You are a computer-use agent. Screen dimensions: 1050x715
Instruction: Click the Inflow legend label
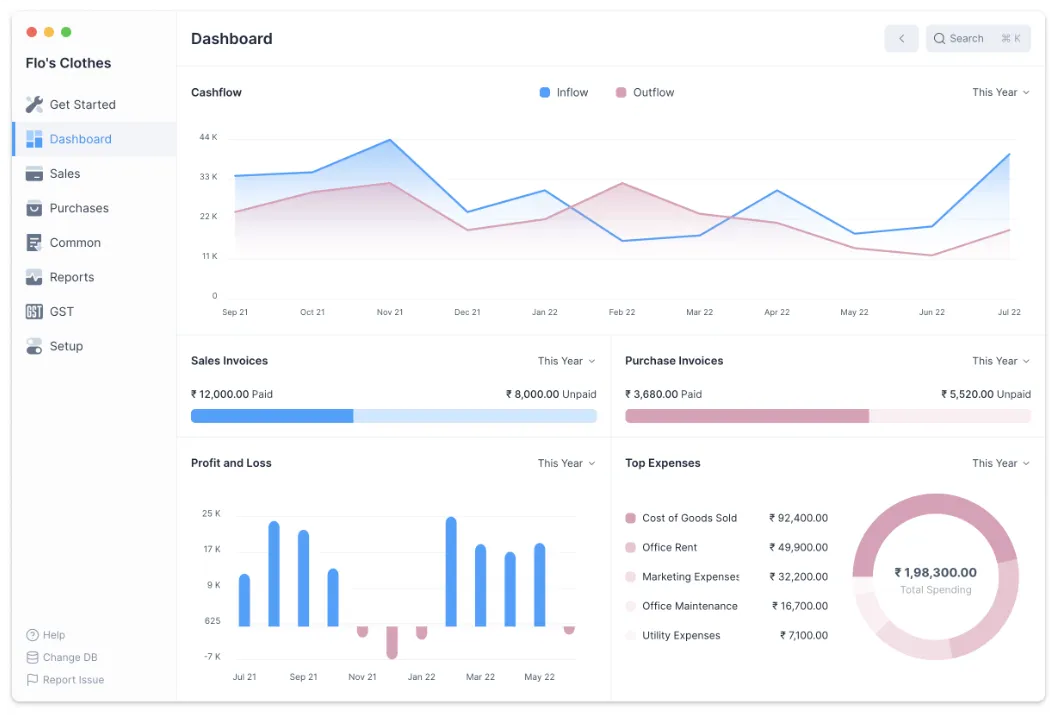pyautogui.click(x=573, y=92)
